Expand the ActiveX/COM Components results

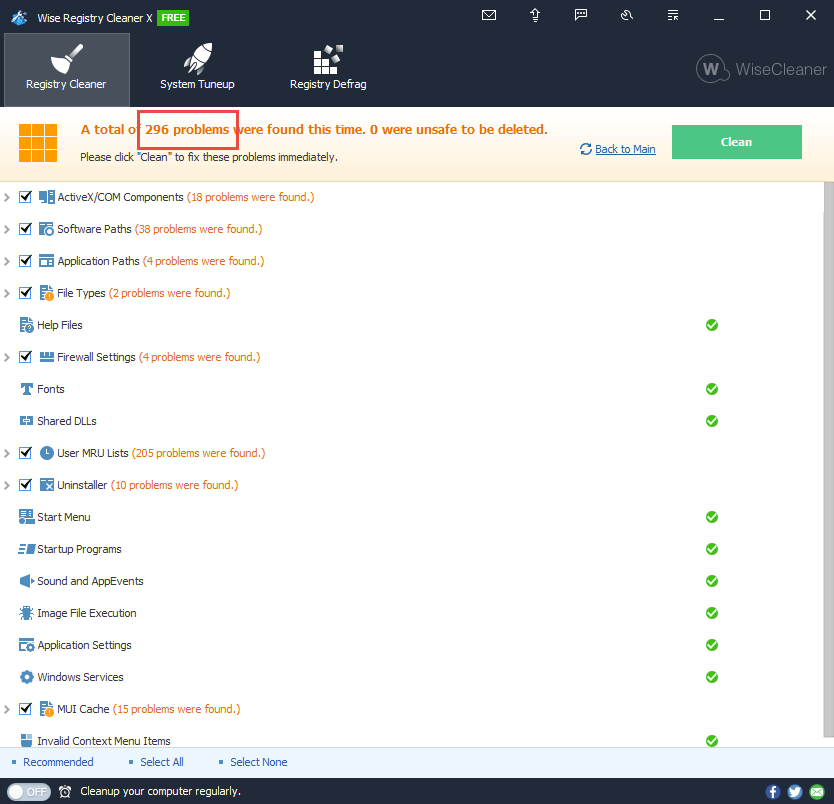pos(7,197)
